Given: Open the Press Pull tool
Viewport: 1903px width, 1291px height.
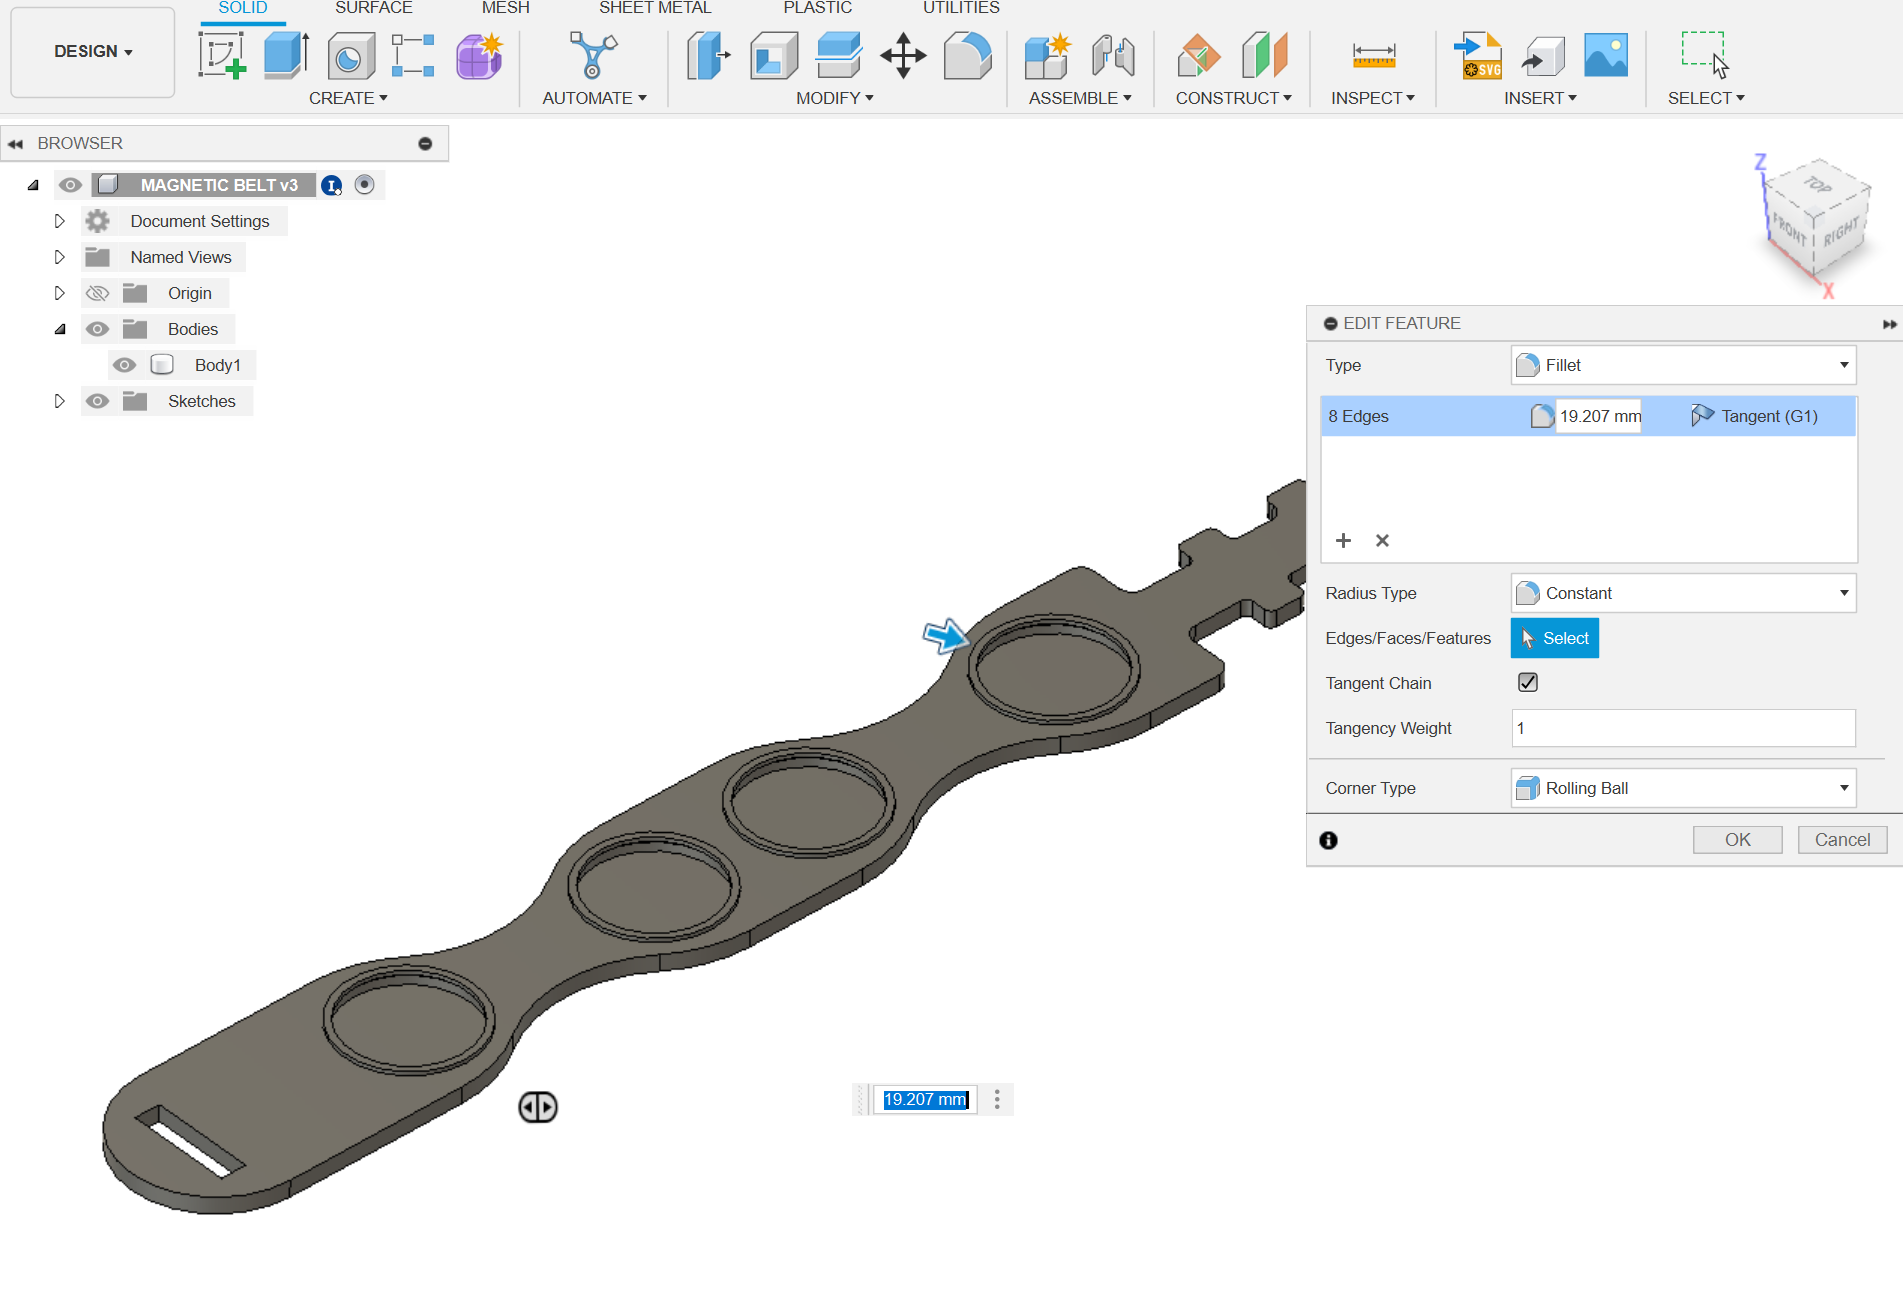Looking at the screenshot, I should [x=707, y=57].
